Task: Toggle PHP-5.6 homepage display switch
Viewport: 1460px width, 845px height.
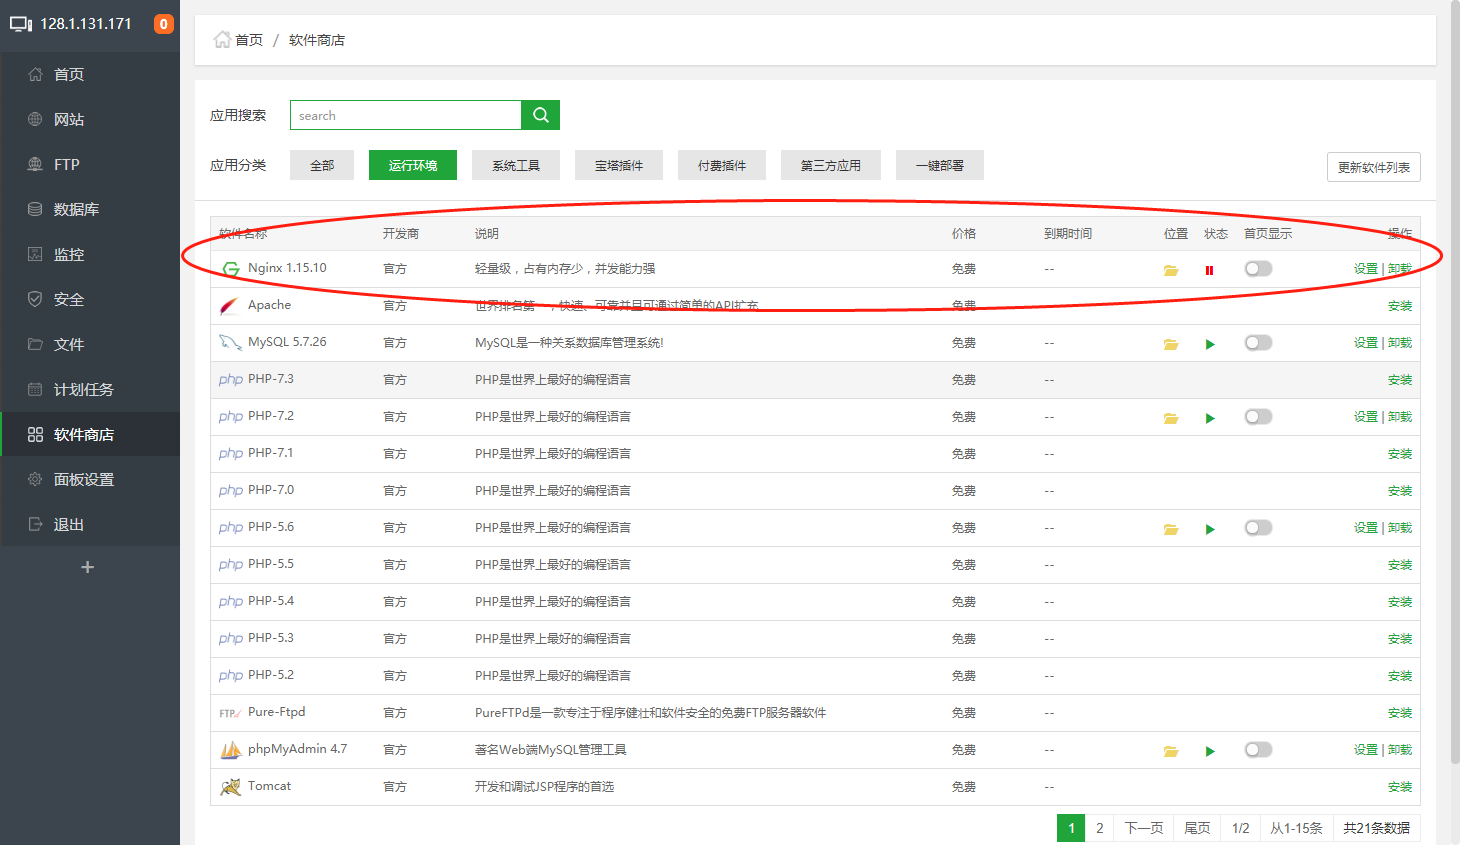Action: click(1258, 527)
